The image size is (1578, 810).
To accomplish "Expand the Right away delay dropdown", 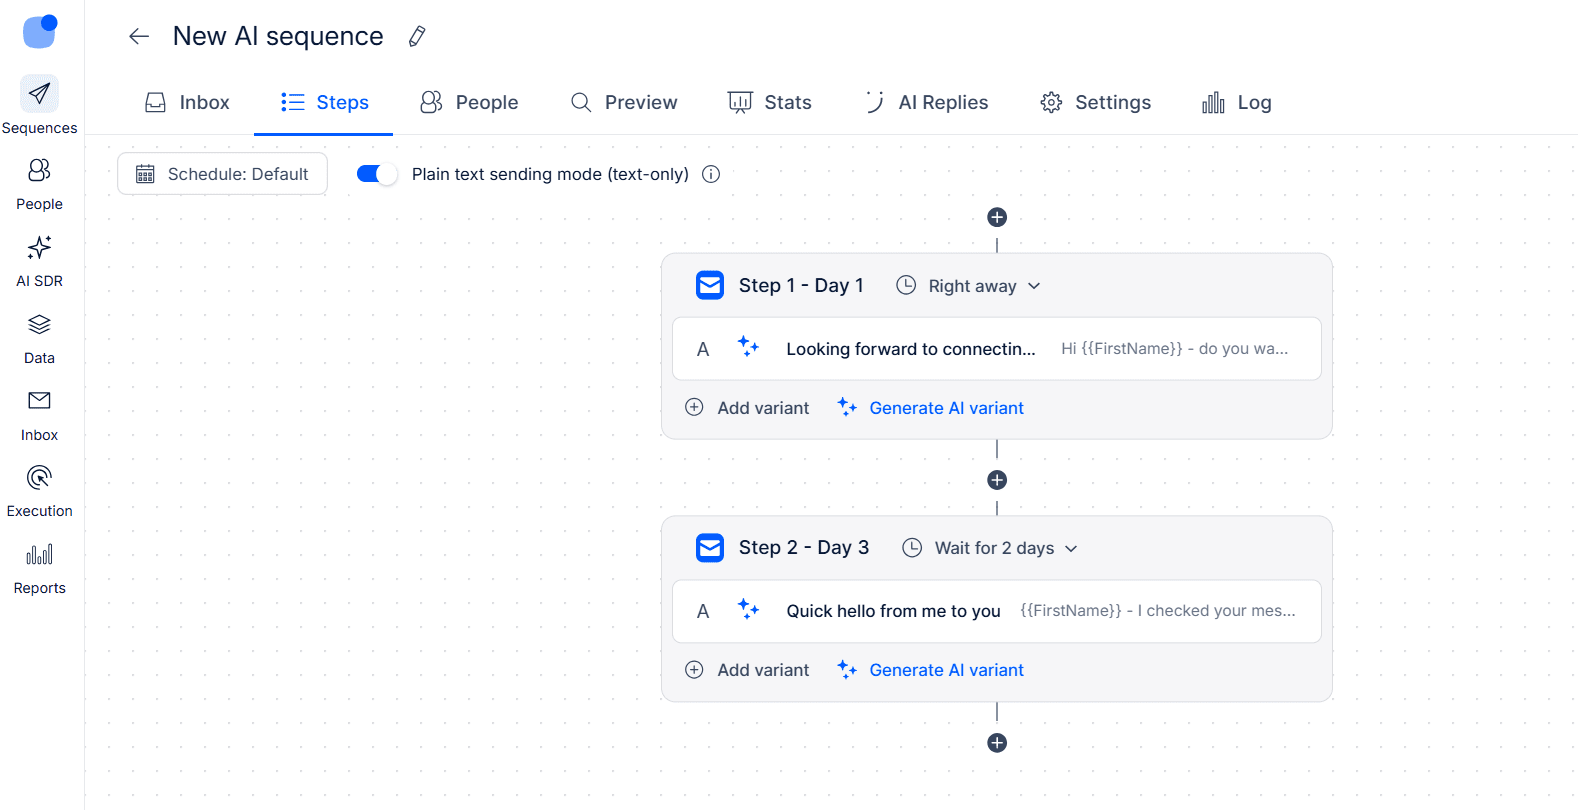I will point(970,286).
